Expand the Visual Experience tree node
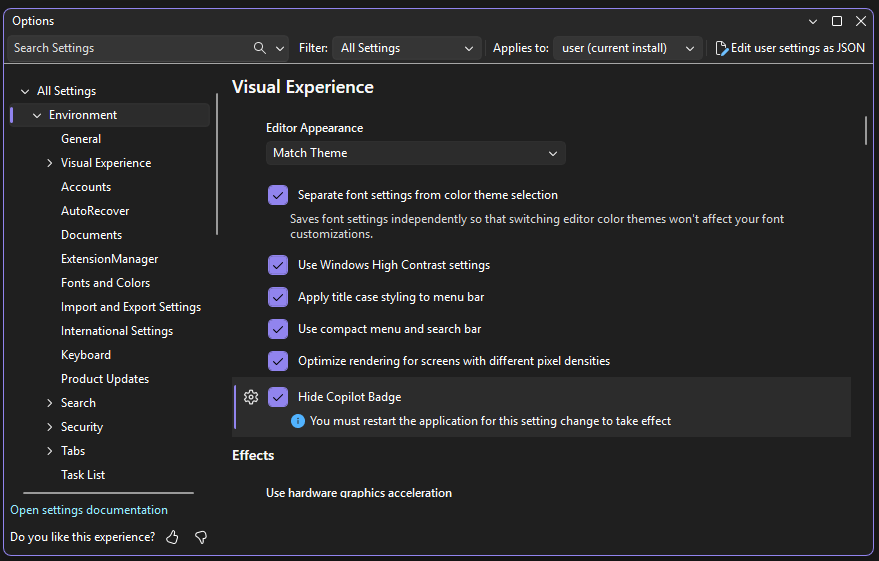The height and width of the screenshot is (561, 879). [50, 163]
